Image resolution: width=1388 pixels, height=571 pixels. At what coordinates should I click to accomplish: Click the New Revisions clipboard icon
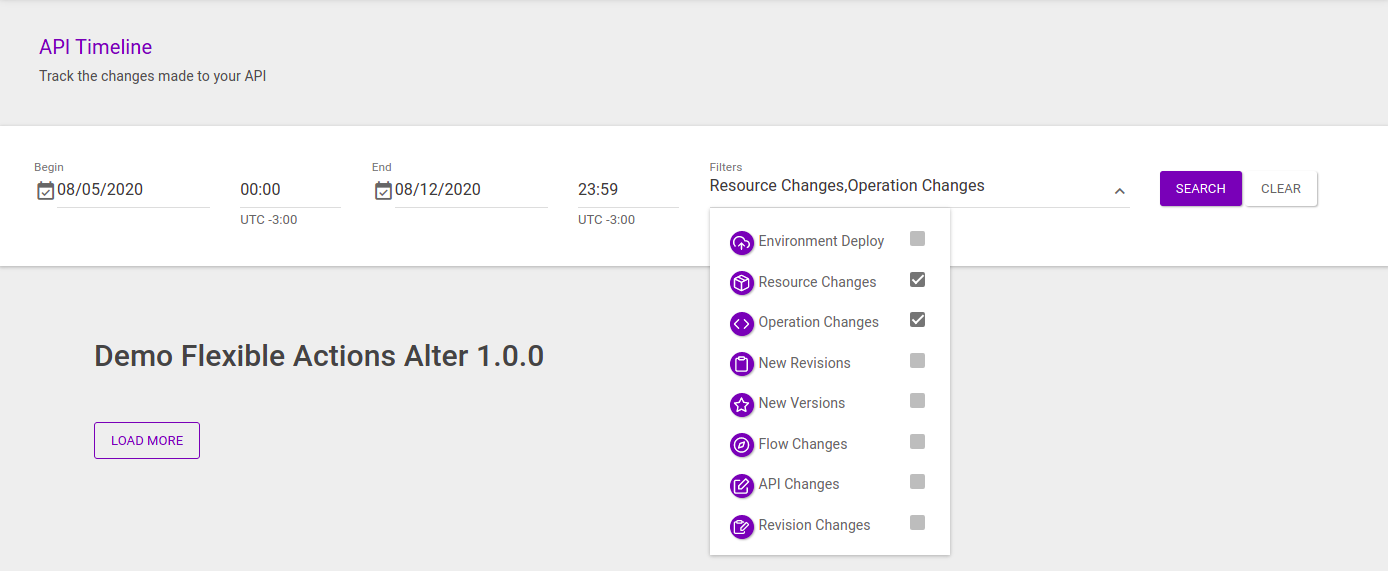pyautogui.click(x=741, y=364)
